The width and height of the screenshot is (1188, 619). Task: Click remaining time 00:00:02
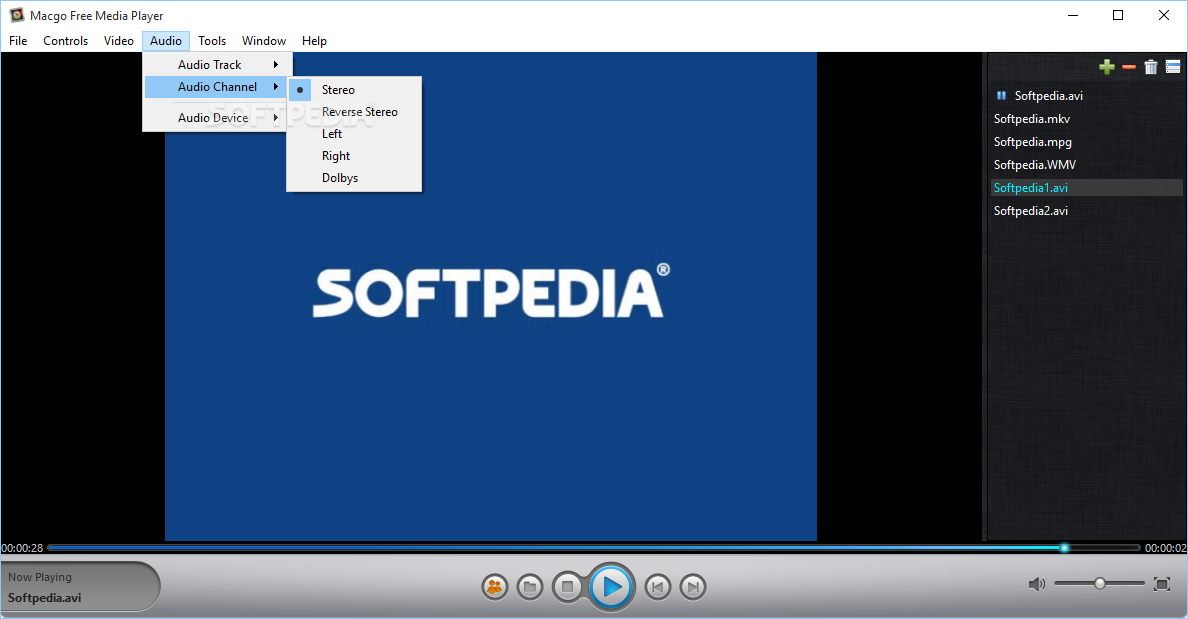coord(1165,548)
